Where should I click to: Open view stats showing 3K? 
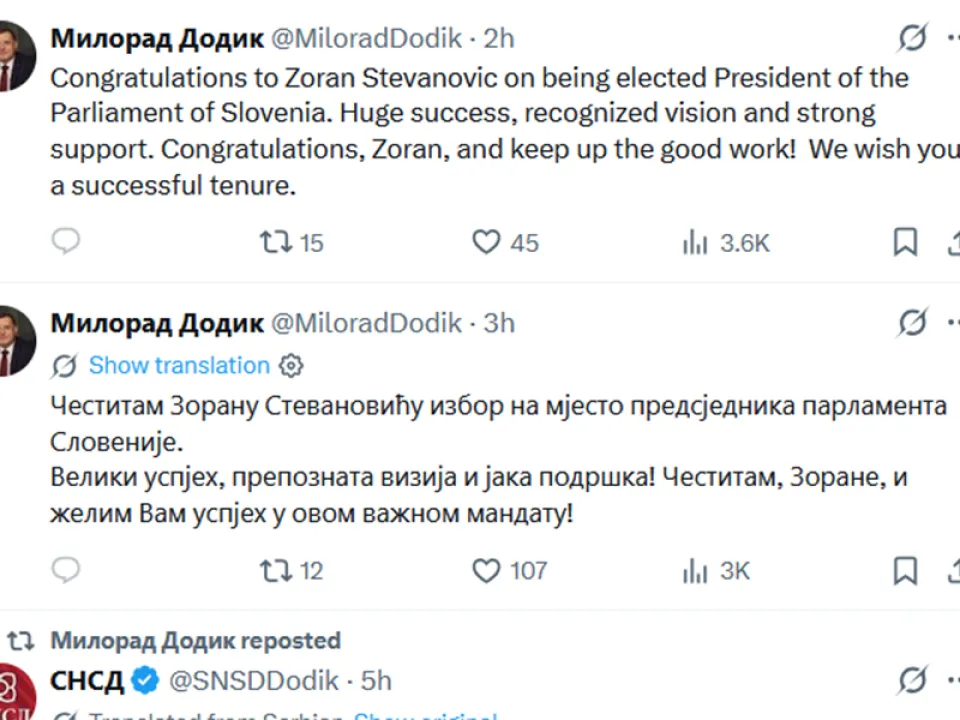tap(694, 570)
